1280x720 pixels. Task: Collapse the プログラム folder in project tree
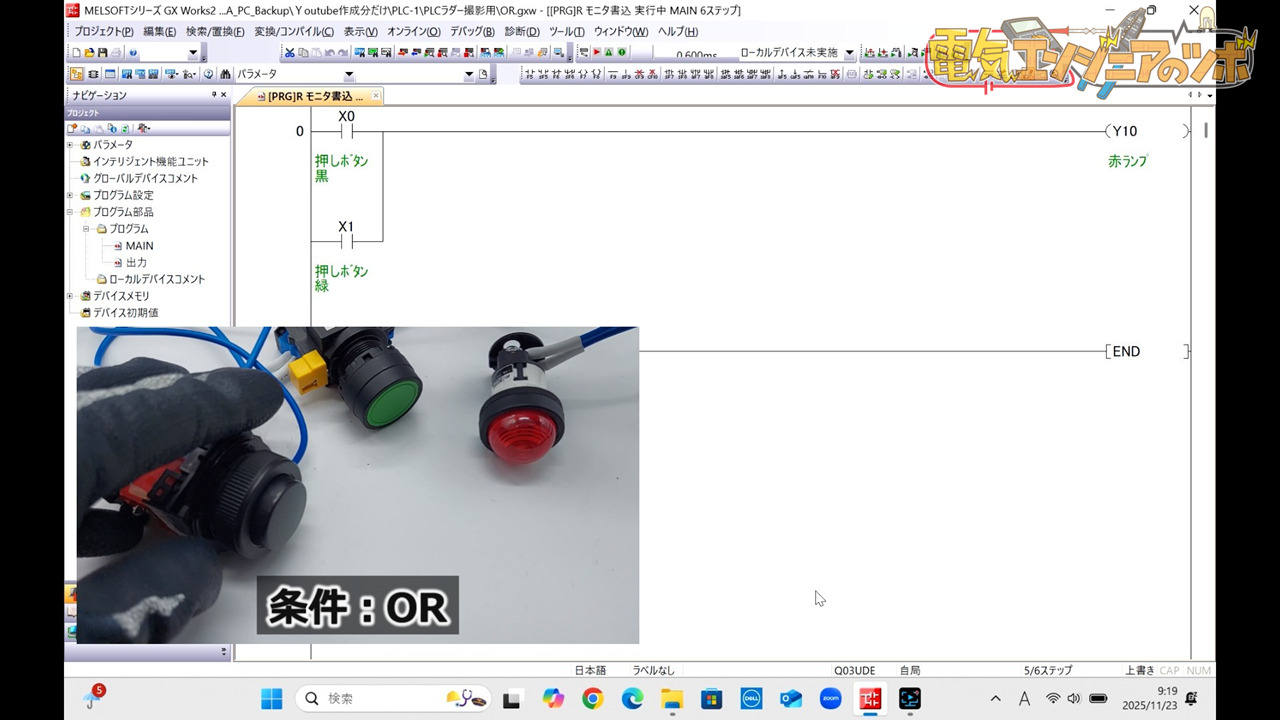[88, 228]
